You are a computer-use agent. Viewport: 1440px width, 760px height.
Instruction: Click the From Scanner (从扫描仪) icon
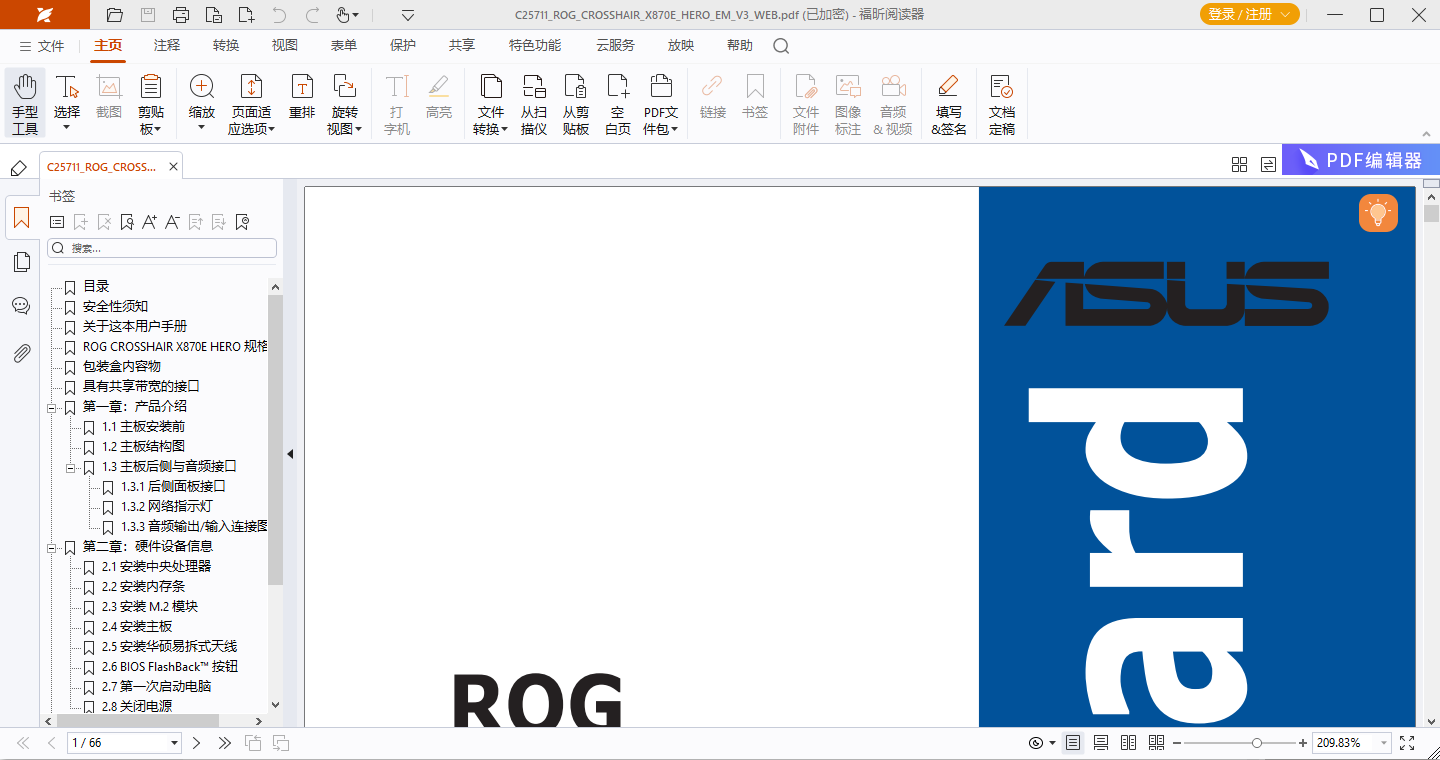coord(534,103)
